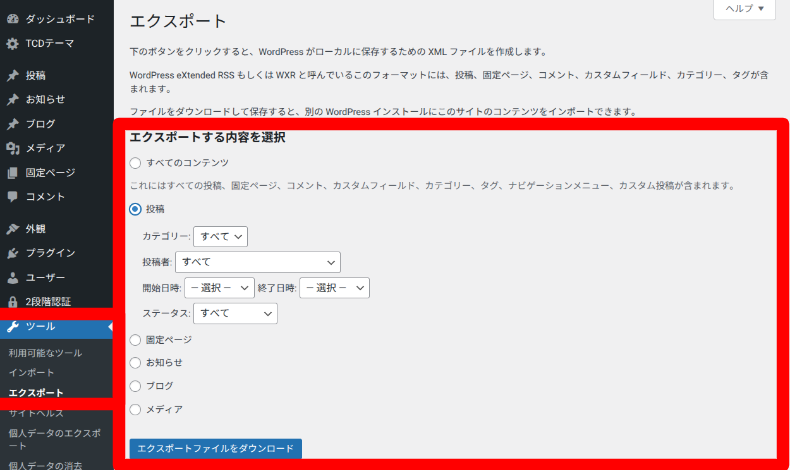This screenshot has height=470, width=790.
Task: Select the 投稿 radio button
Action: coord(135,209)
